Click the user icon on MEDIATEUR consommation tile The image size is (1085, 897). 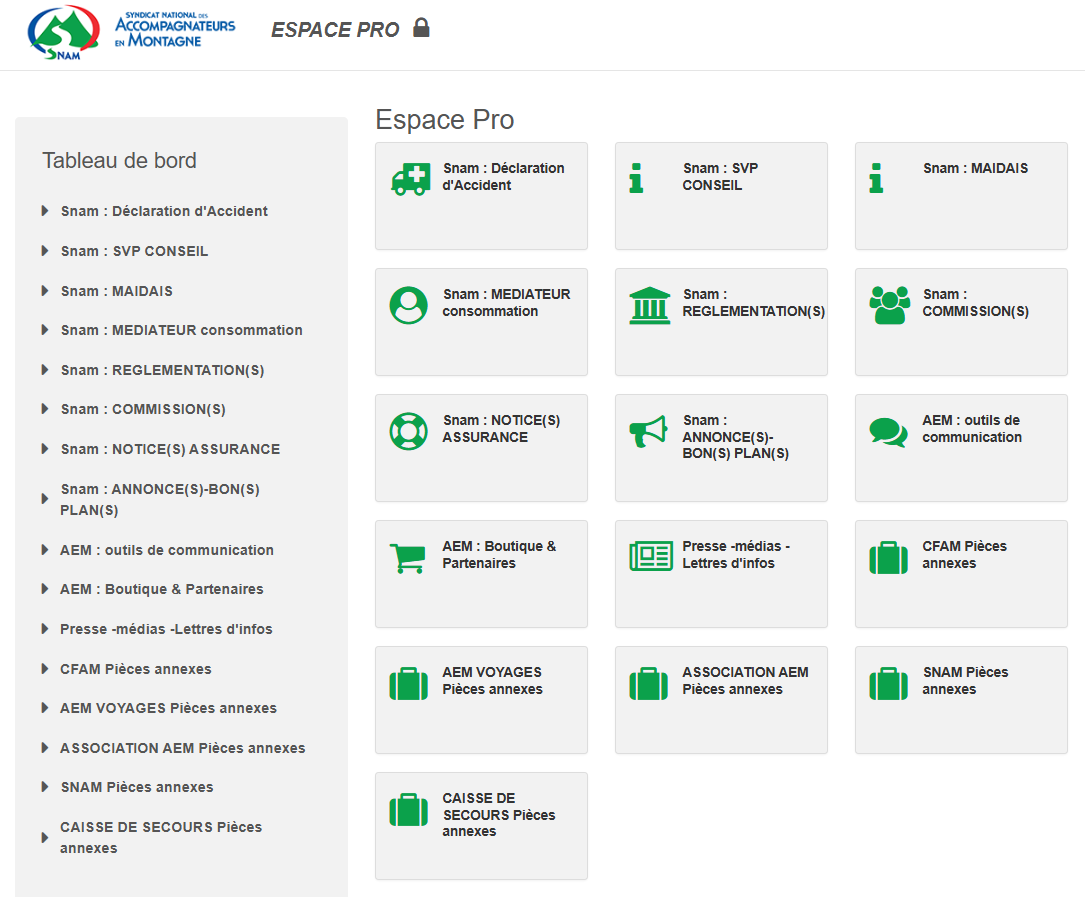tap(408, 305)
